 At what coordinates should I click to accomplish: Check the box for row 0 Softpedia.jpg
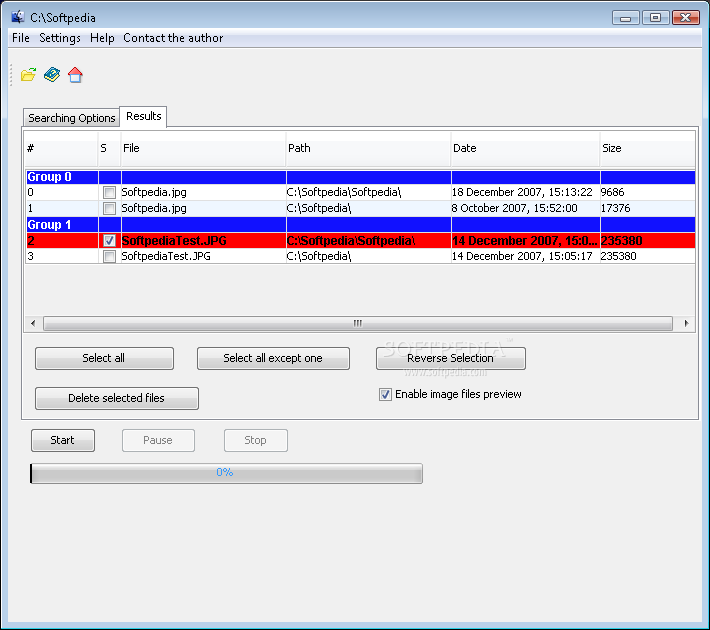pos(109,192)
